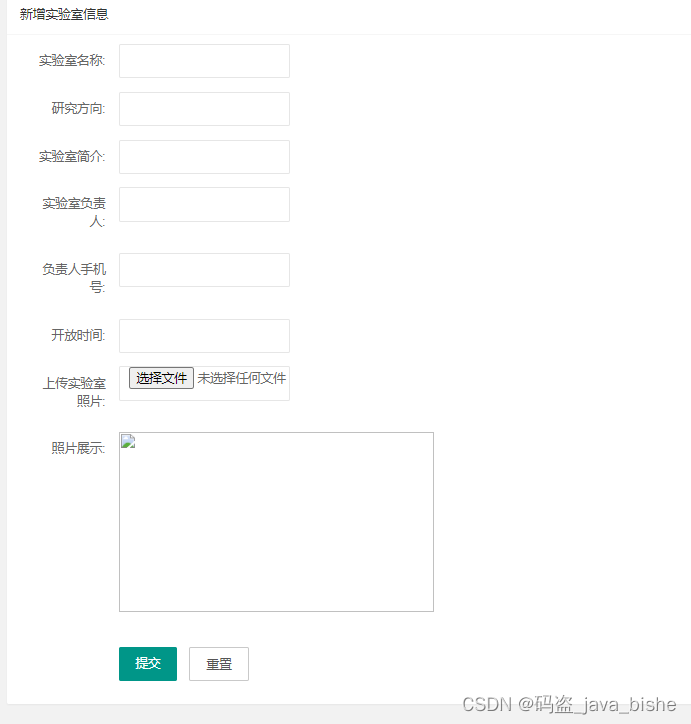The height and width of the screenshot is (724, 691).
Task: Reset the form with 重置 button
Action: pyautogui.click(x=219, y=664)
